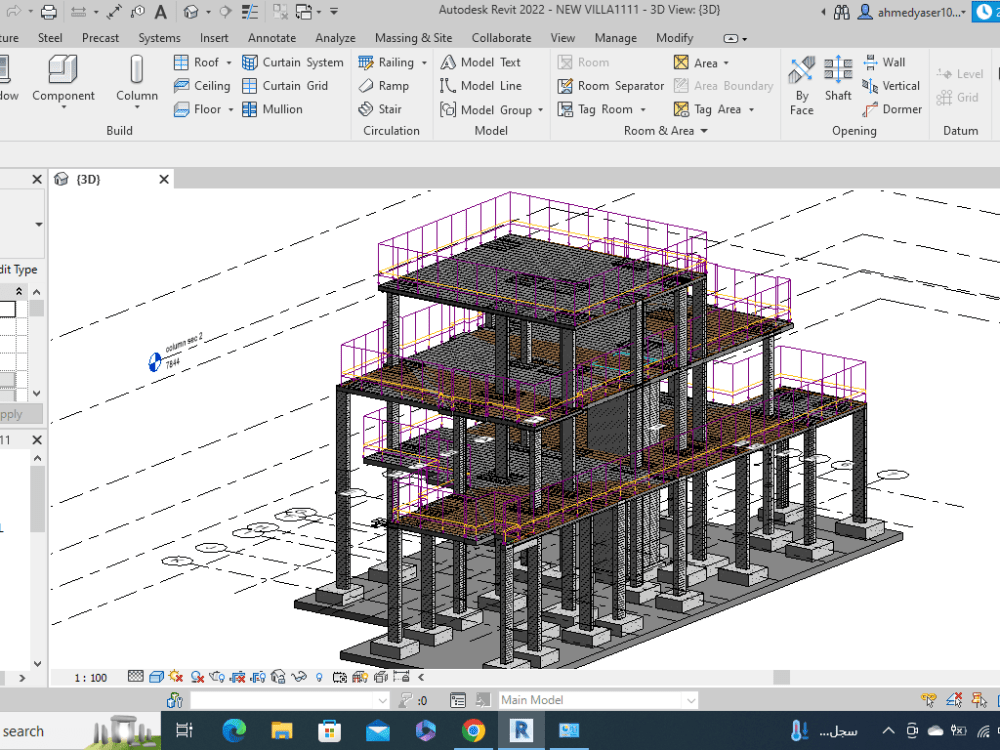Select the Stair tool

pyautogui.click(x=379, y=109)
